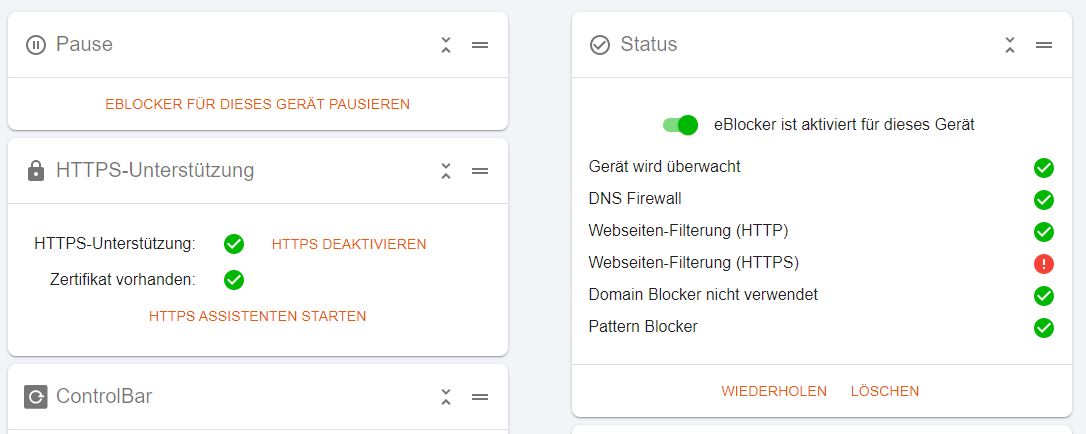The height and width of the screenshot is (434, 1086).
Task: Collapse the ControlBar card
Action: pyautogui.click(x=446, y=397)
